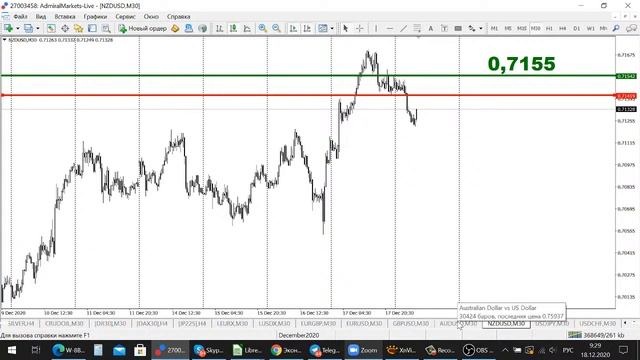Image resolution: width=640 pixels, height=360 pixels.
Task: Open Zoom from the taskbar
Action: pos(362,350)
